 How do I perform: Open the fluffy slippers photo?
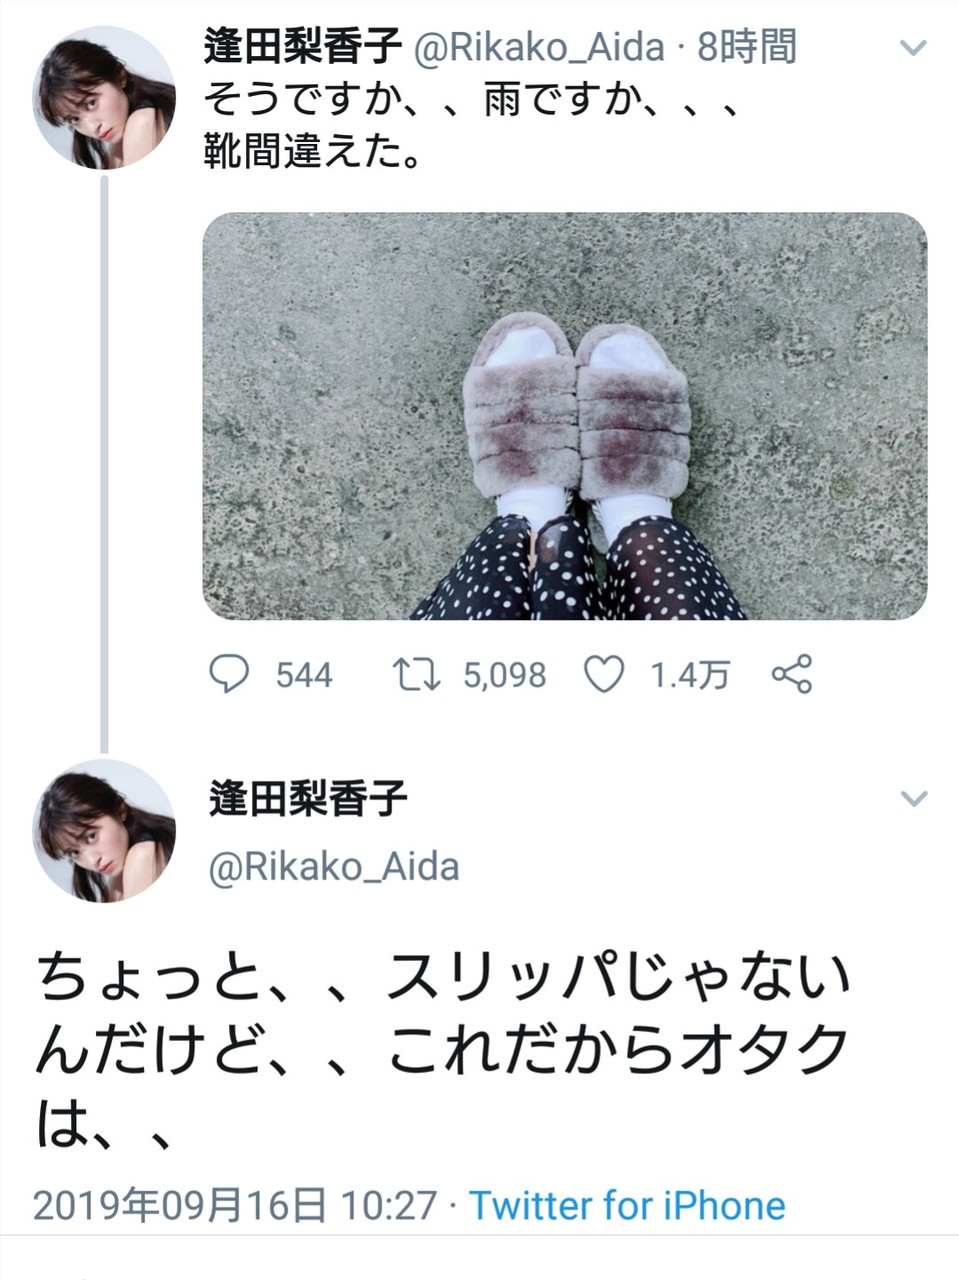[565, 416]
